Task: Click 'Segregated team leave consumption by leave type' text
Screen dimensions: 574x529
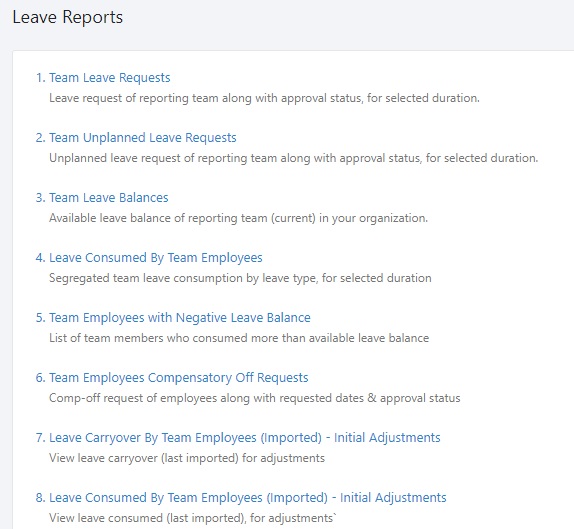Action: click(x=240, y=278)
